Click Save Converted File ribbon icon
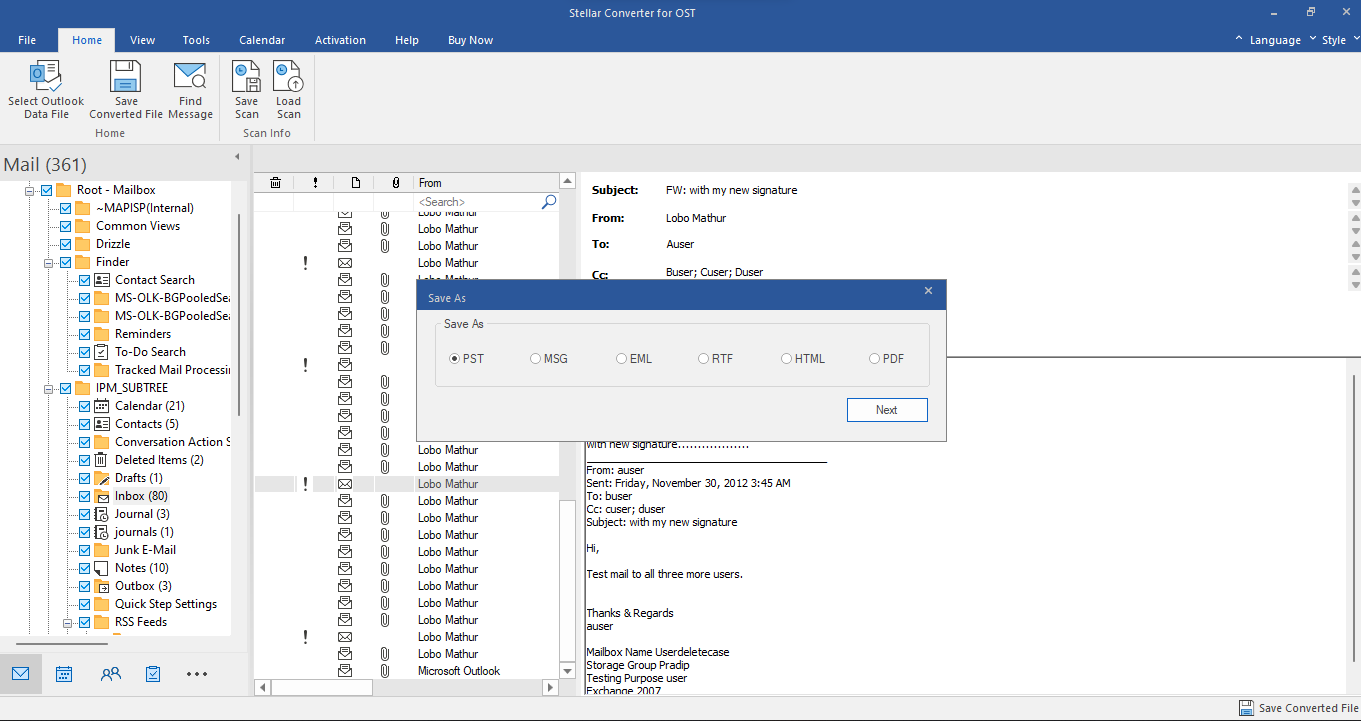1361x721 pixels. [x=126, y=77]
